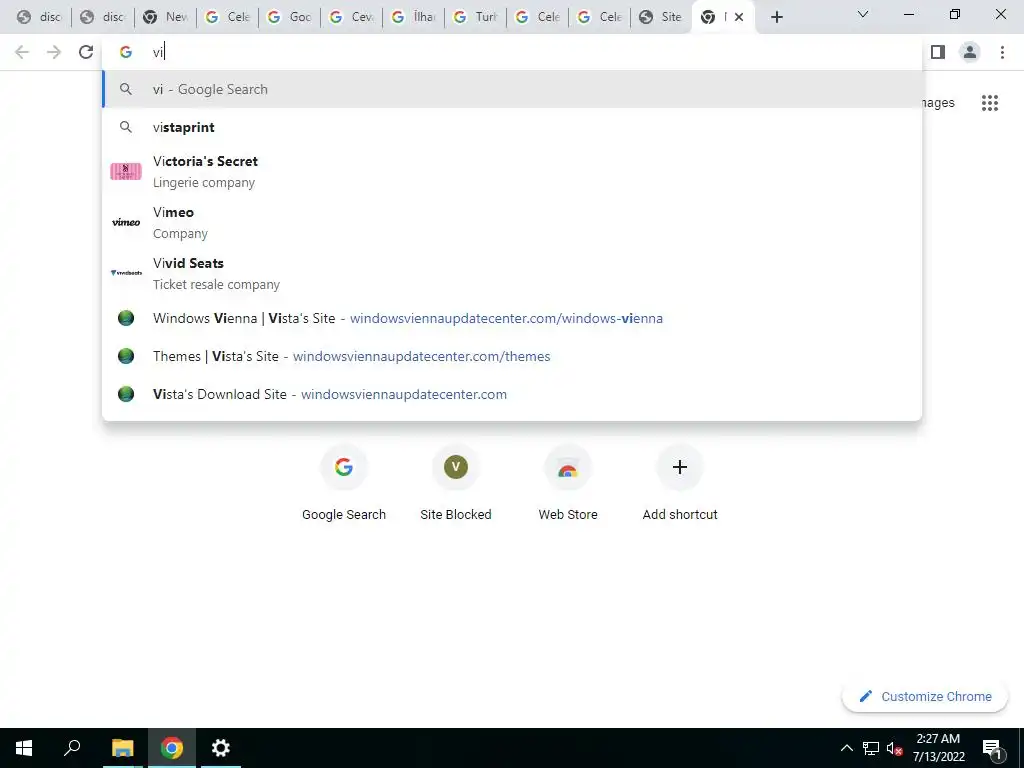The height and width of the screenshot is (768, 1024).
Task: Select the 'vi - Google Search' suggestion
Action: coord(513,89)
